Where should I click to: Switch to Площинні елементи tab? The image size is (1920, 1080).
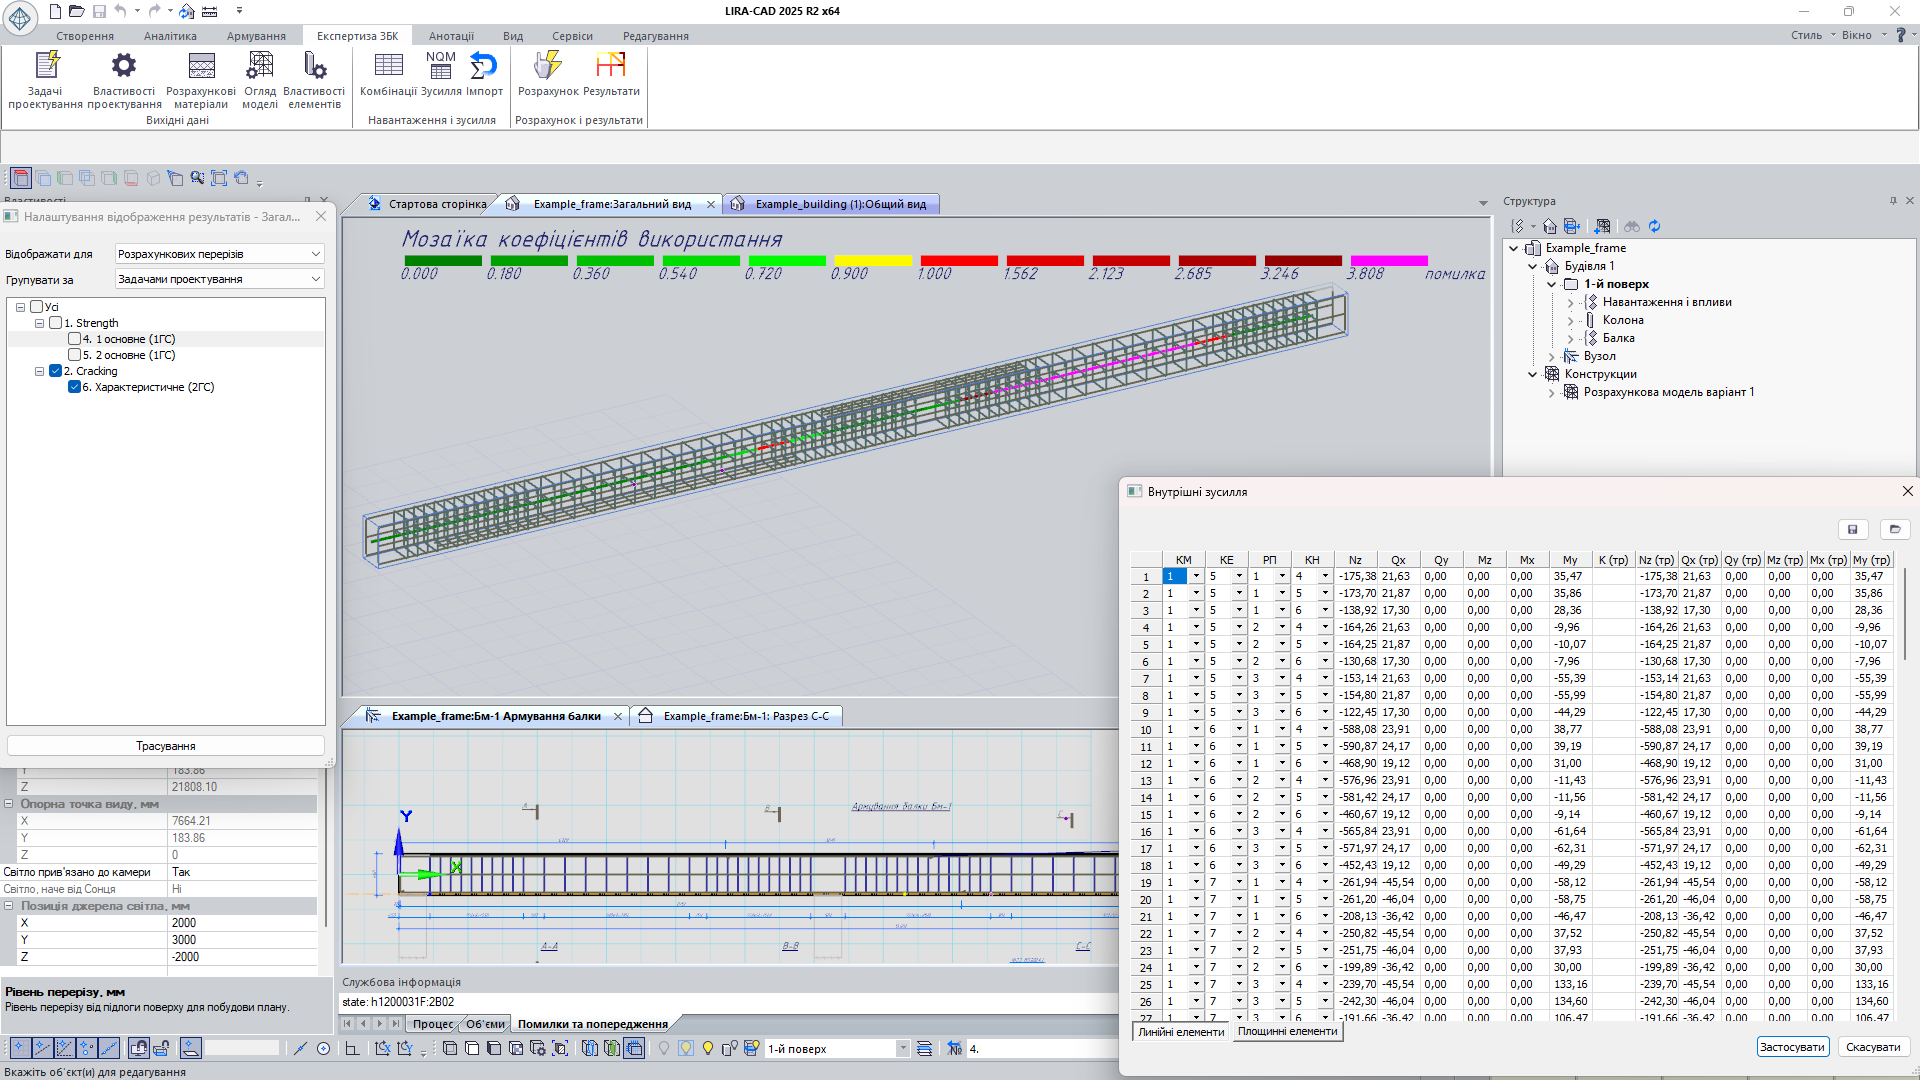pyautogui.click(x=1287, y=1032)
